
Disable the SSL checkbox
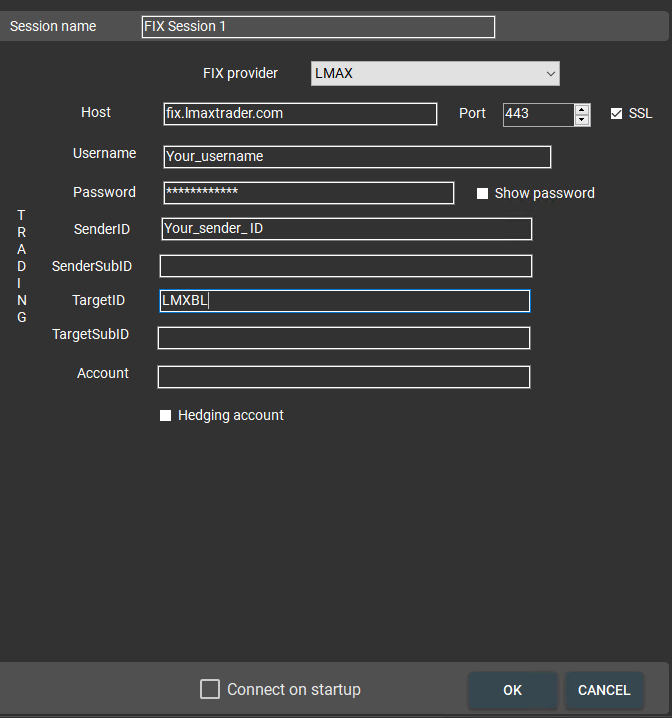coord(616,114)
